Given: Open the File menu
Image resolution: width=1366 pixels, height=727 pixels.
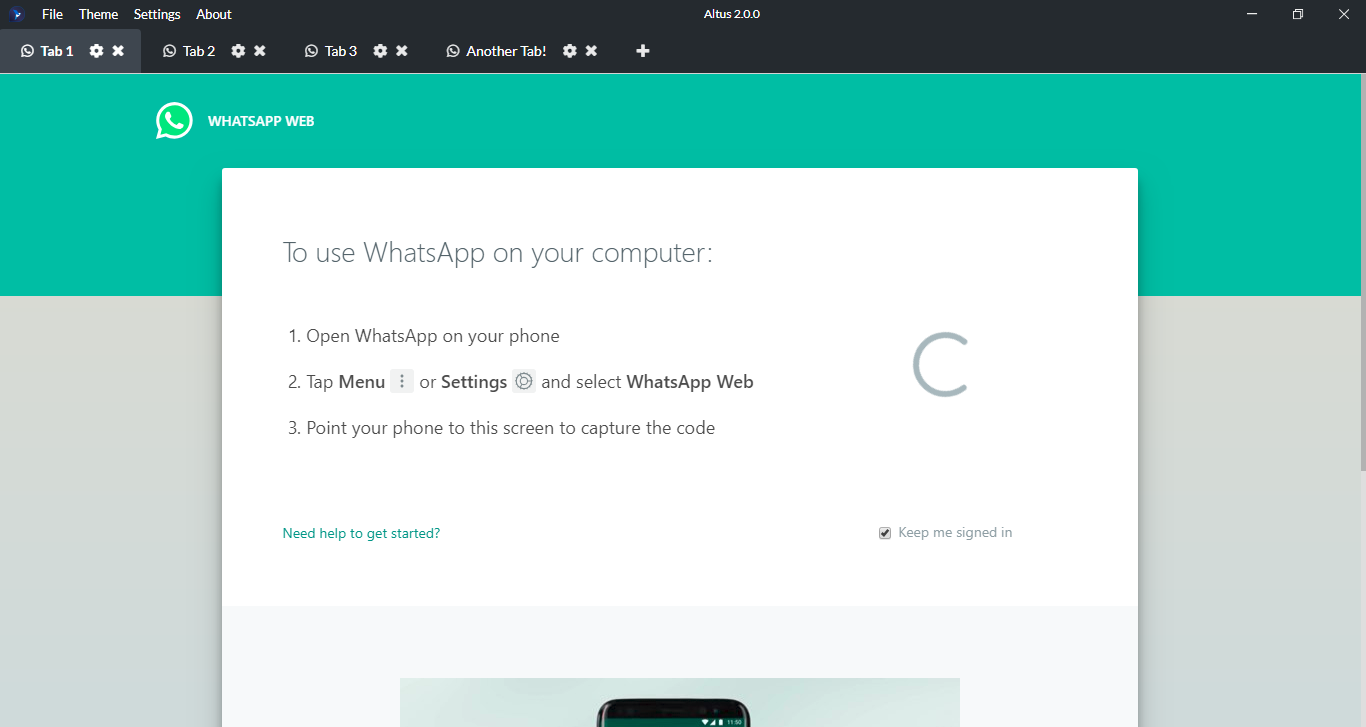Looking at the screenshot, I should [52, 14].
